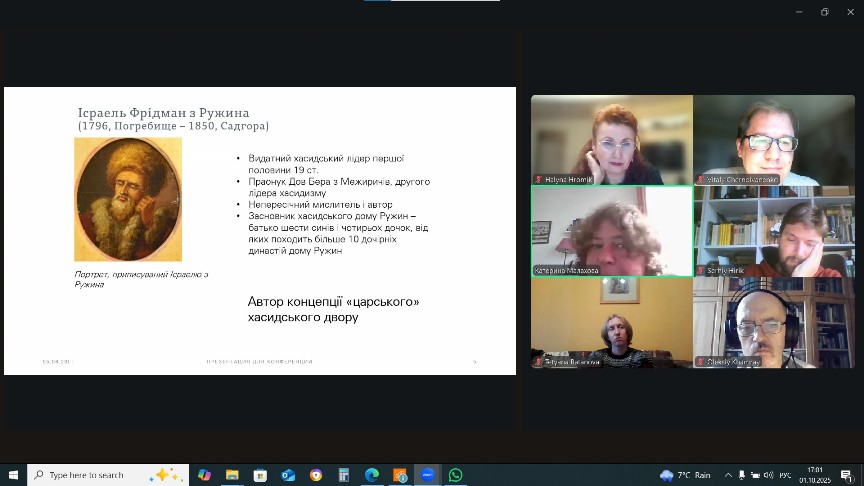Launch Copilot from the taskbar
864x486 pixels.
point(204,475)
